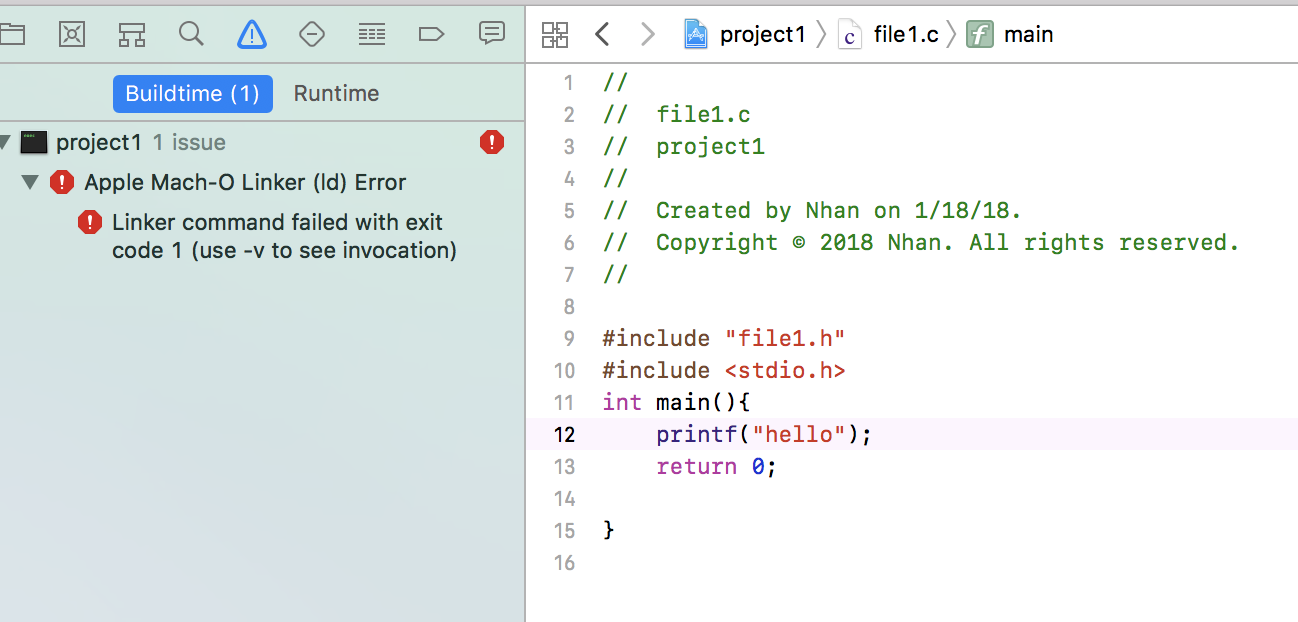Collapse the project1 issue group
1298x622 pixels.
pyautogui.click(x=5, y=143)
